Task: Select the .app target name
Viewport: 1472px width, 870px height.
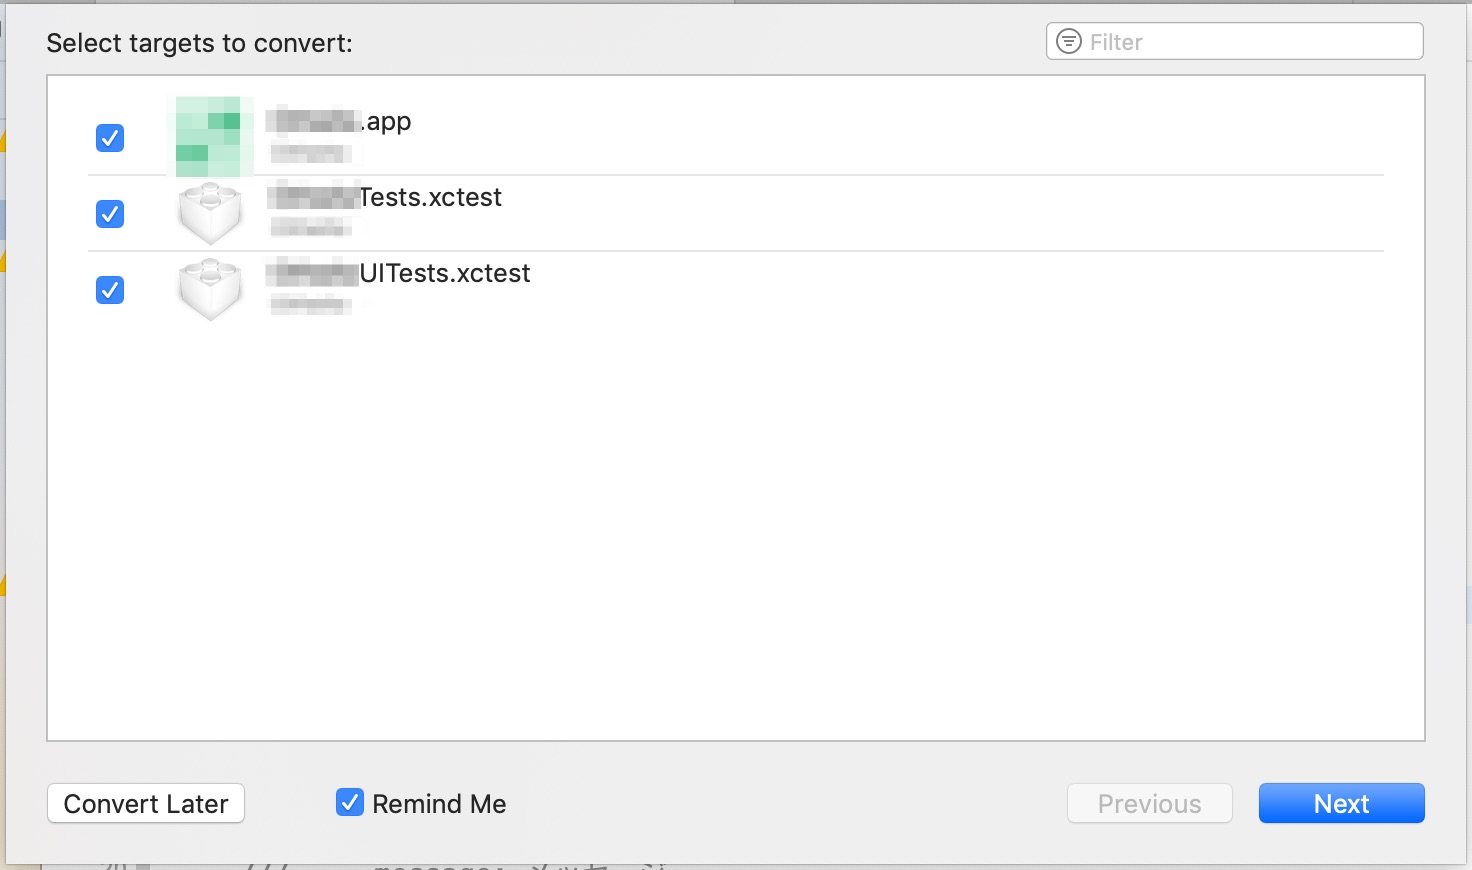Action: (x=340, y=122)
